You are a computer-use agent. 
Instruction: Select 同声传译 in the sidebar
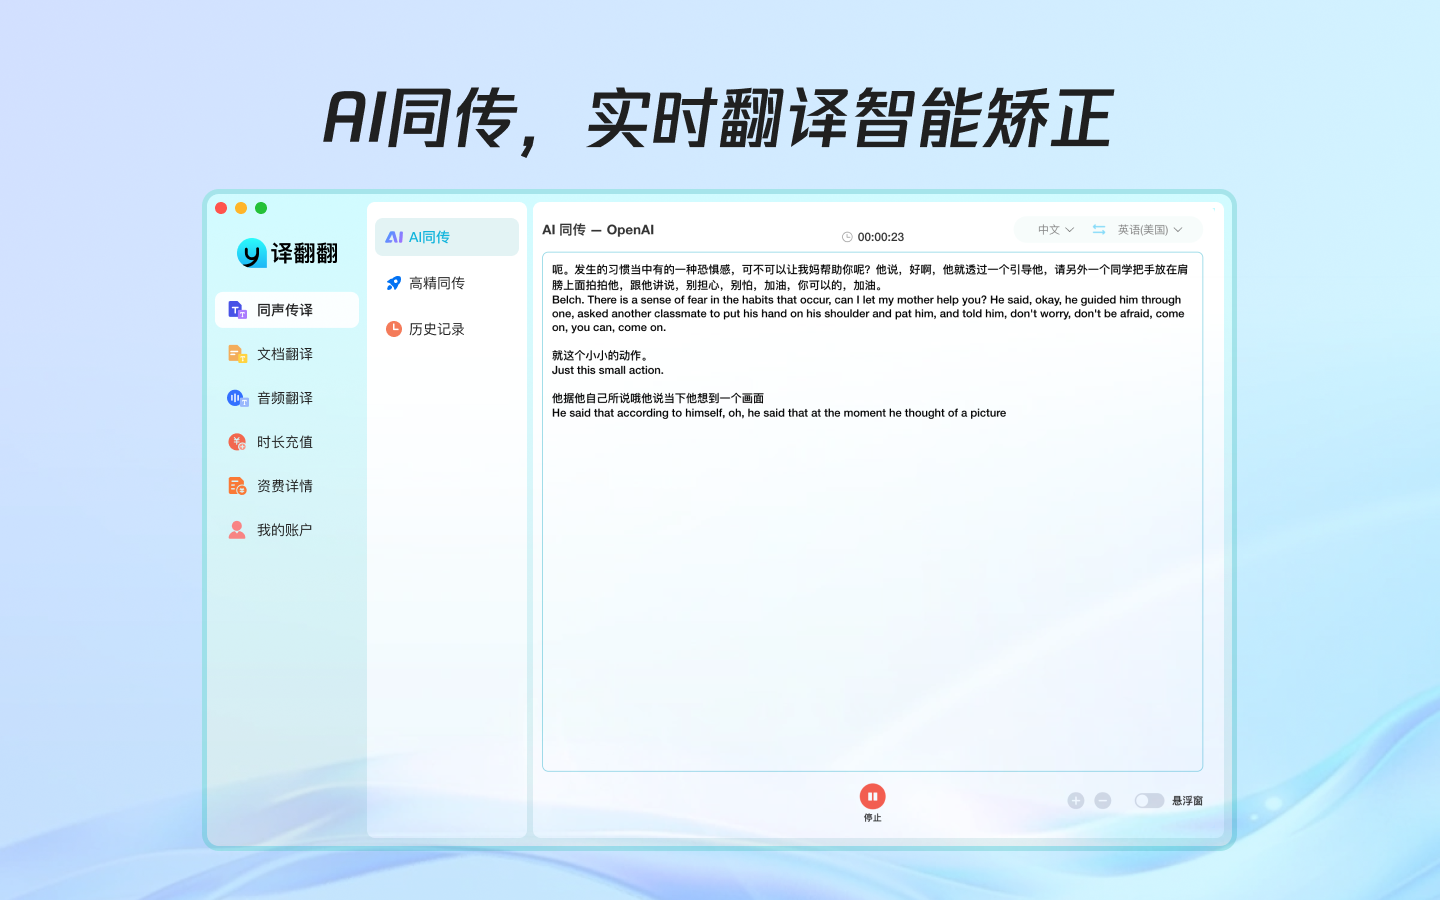click(287, 310)
